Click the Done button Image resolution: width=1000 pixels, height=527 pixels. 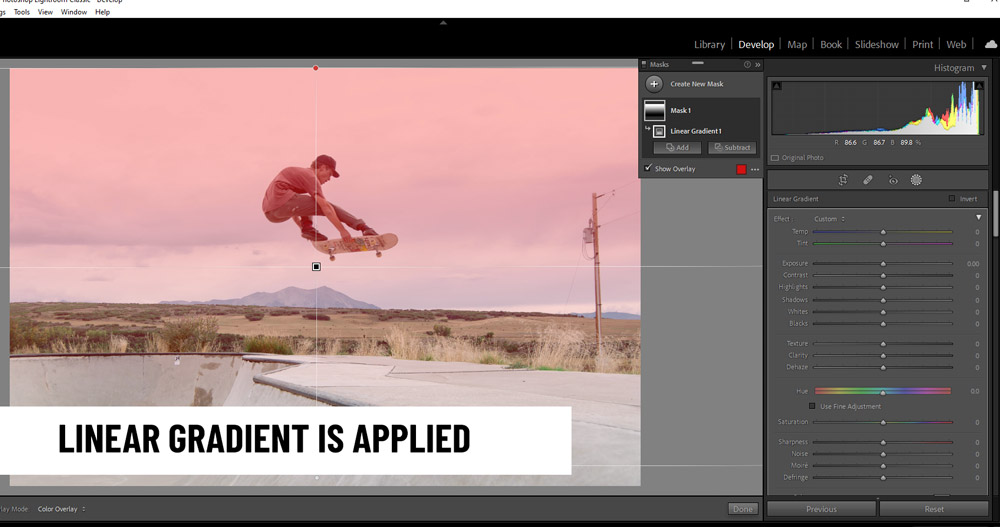click(743, 508)
